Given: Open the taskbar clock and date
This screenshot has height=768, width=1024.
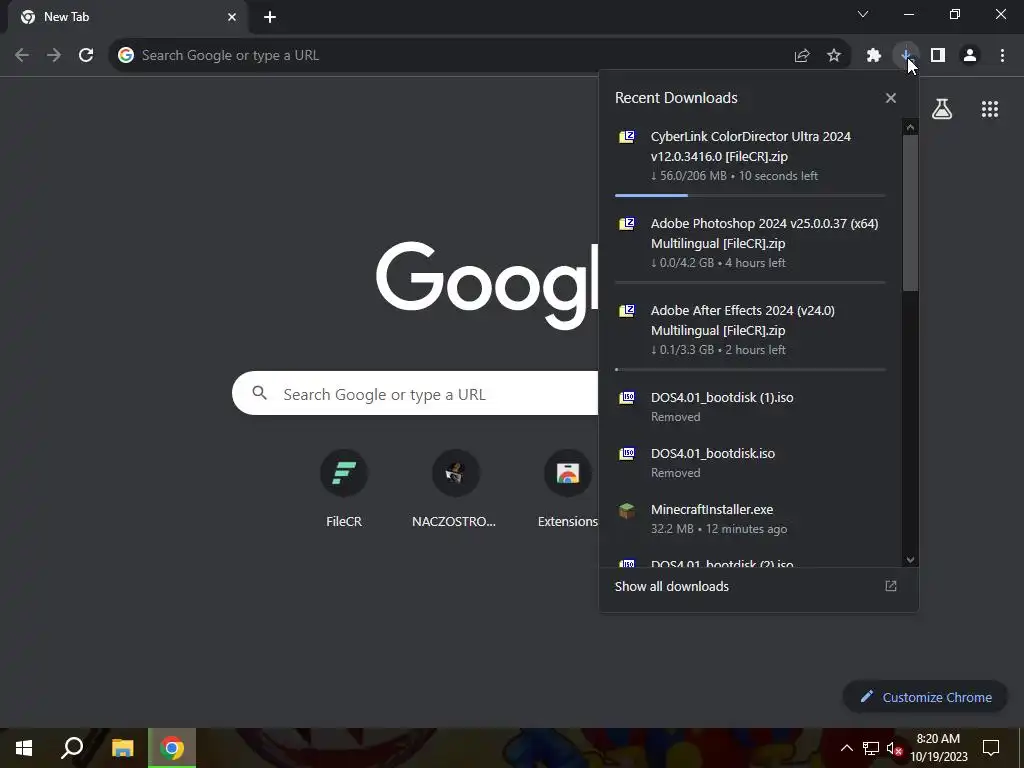Looking at the screenshot, I should [x=939, y=748].
